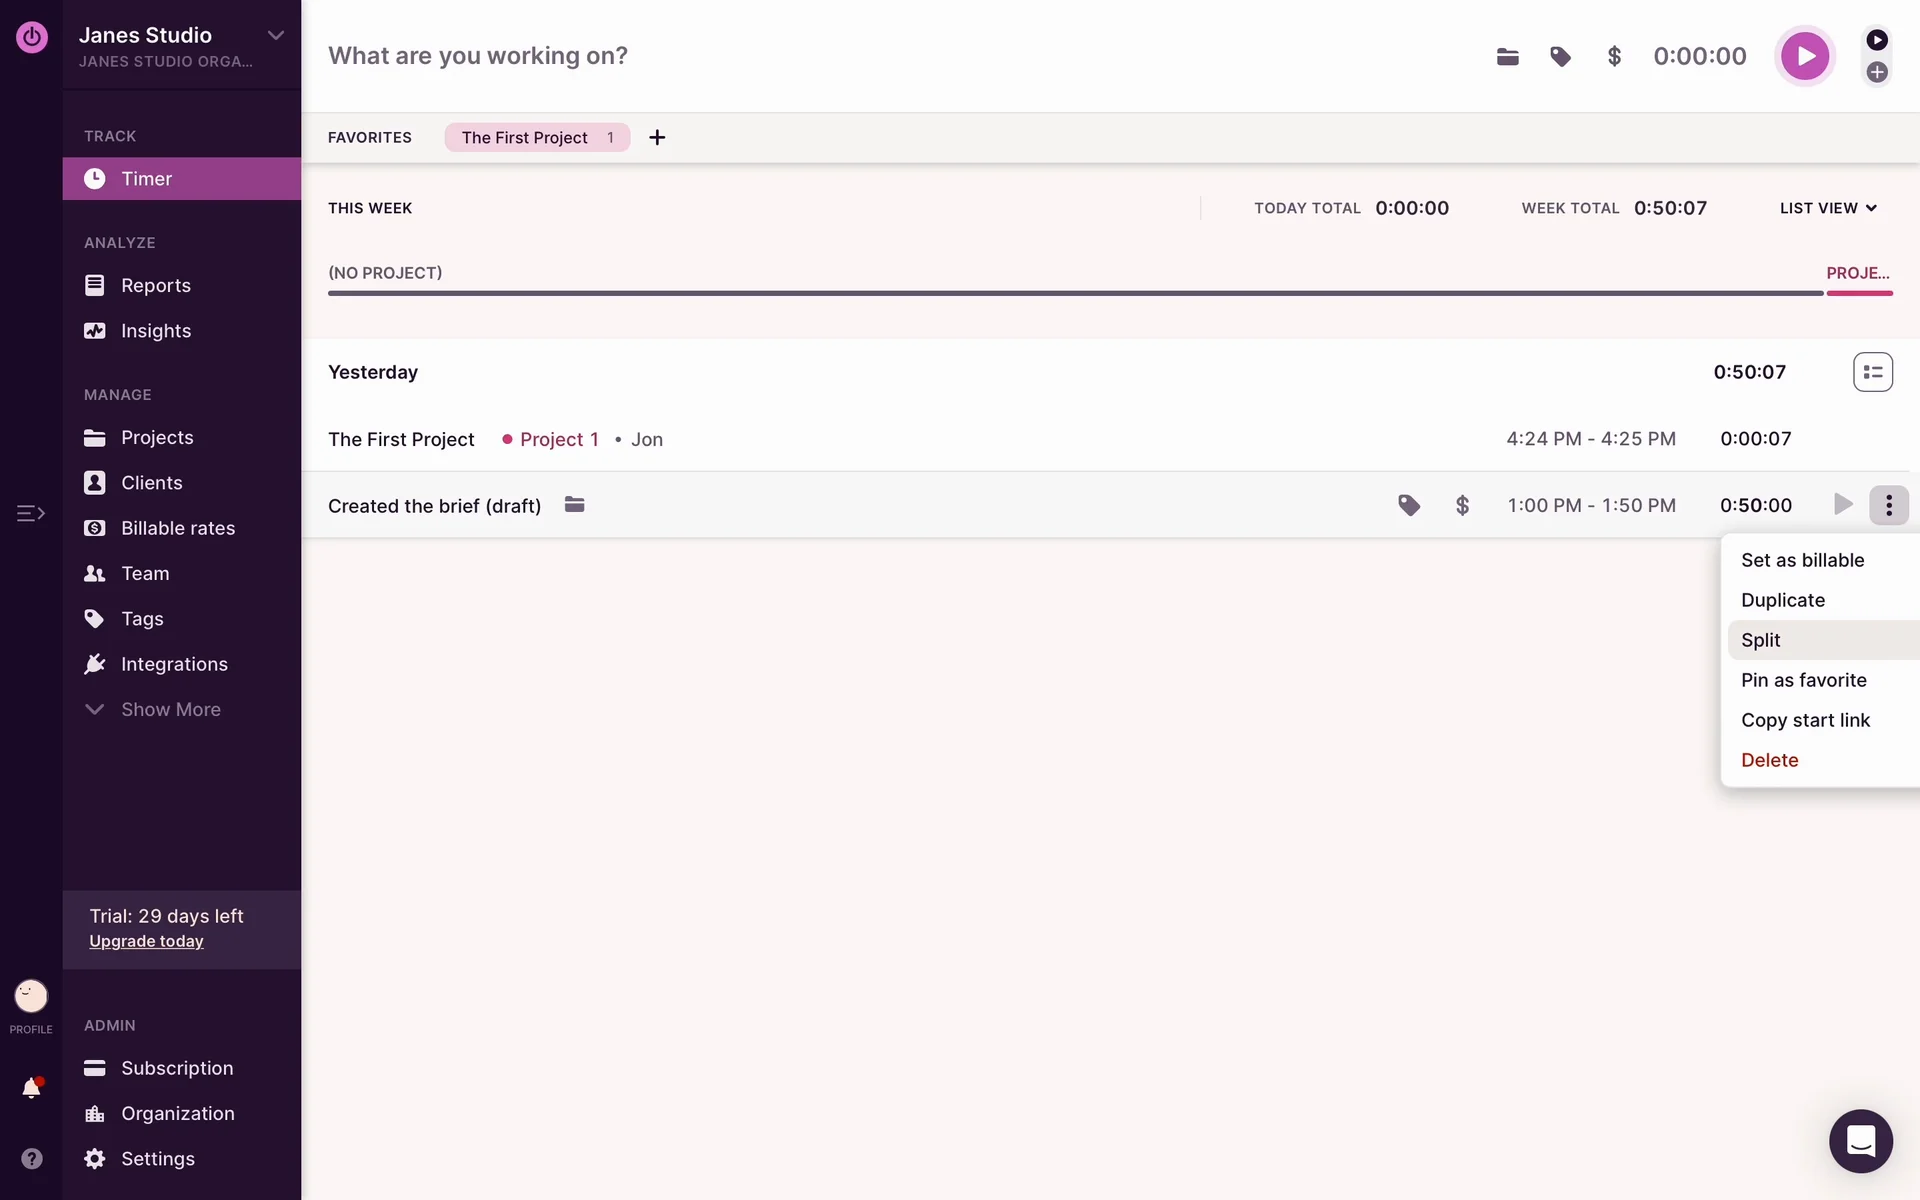
Task: Add tag to Created the brief entry
Action: 1408,505
